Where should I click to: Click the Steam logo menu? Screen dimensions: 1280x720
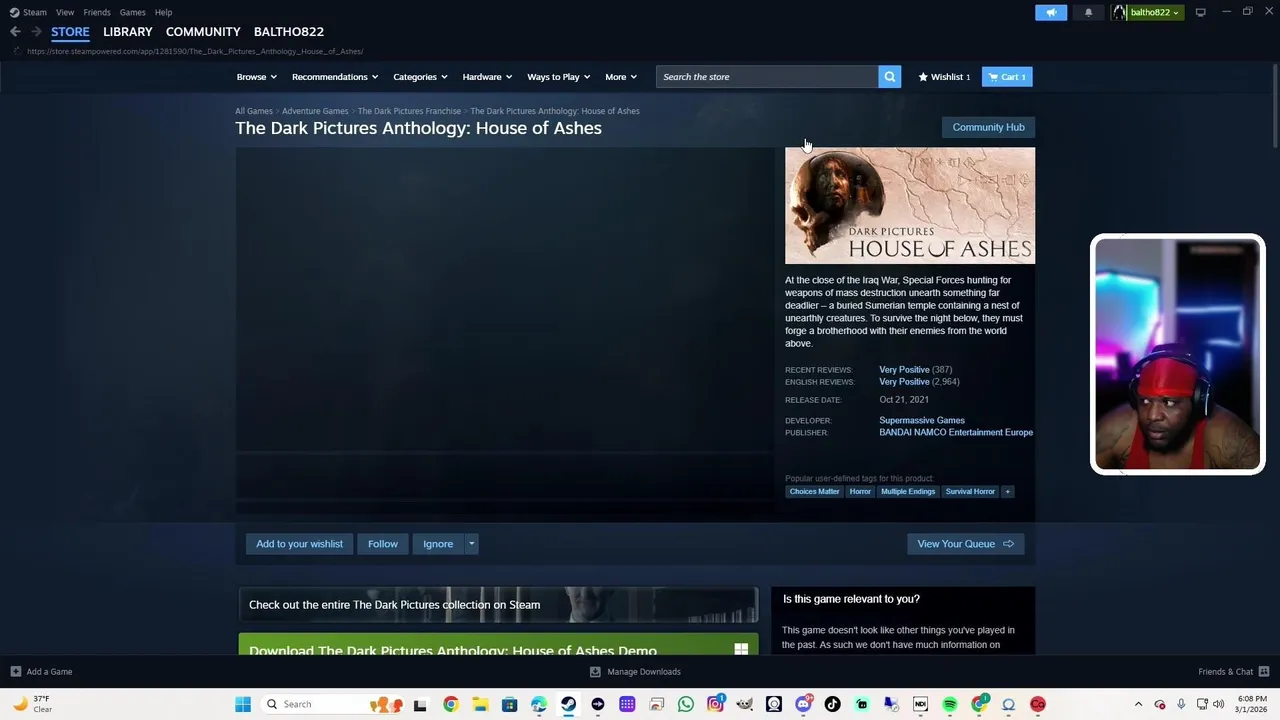(x=28, y=12)
